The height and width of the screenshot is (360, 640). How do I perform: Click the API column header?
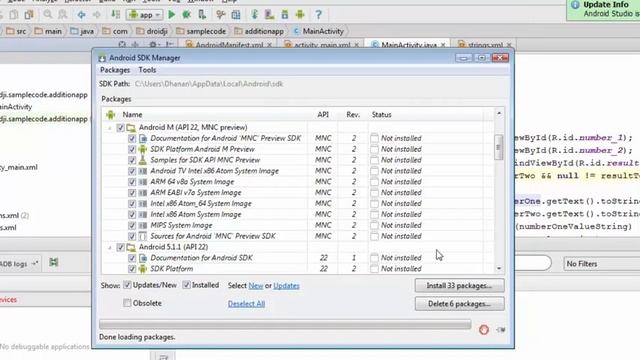(x=323, y=115)
